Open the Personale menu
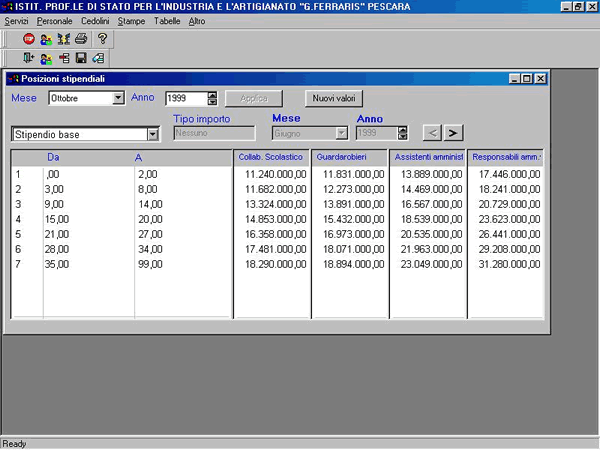 point(54,21)
